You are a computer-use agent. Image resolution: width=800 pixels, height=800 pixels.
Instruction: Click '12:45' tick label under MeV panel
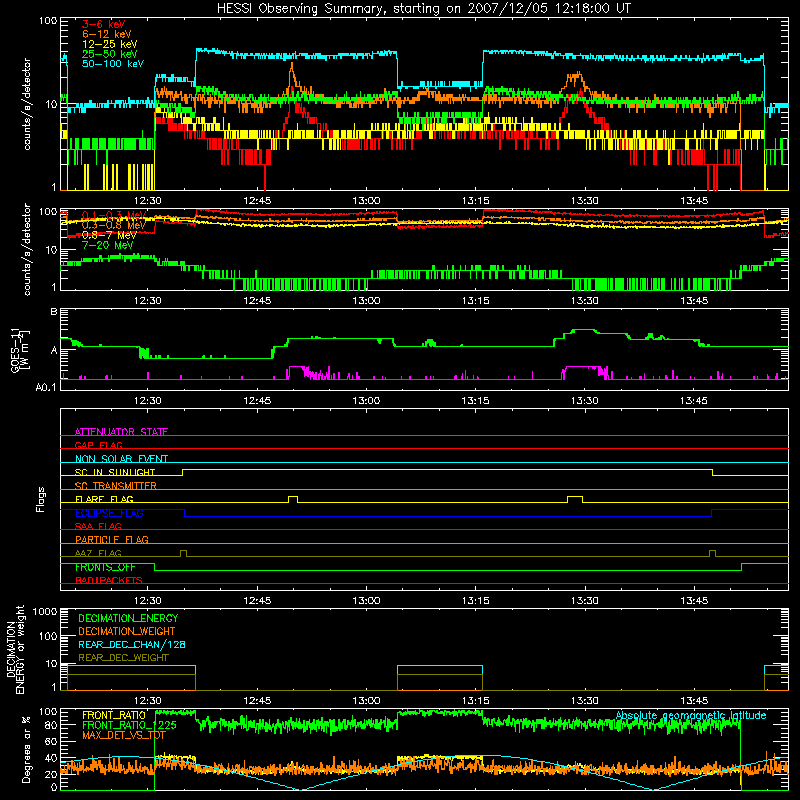[257, 301]
